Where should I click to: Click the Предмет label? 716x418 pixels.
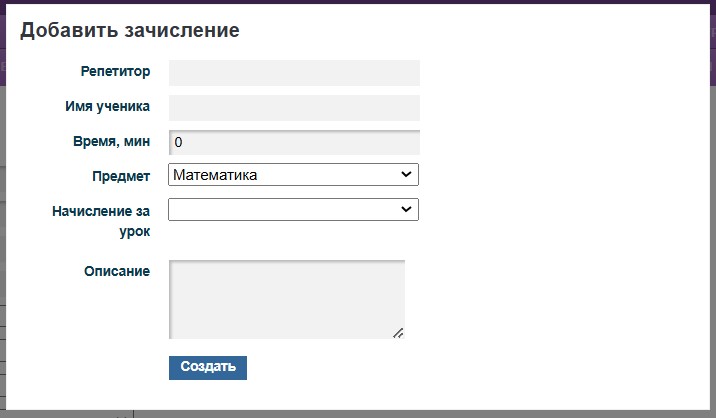(x=121, y=176)
